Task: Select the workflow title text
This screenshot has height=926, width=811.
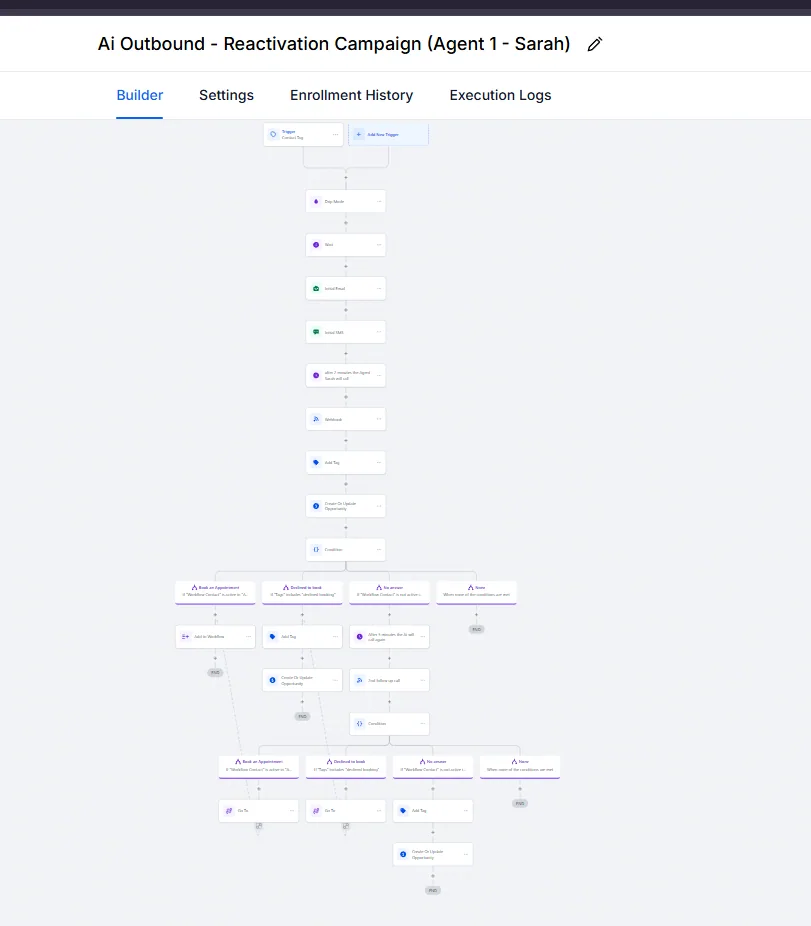Action: [334, 44]
